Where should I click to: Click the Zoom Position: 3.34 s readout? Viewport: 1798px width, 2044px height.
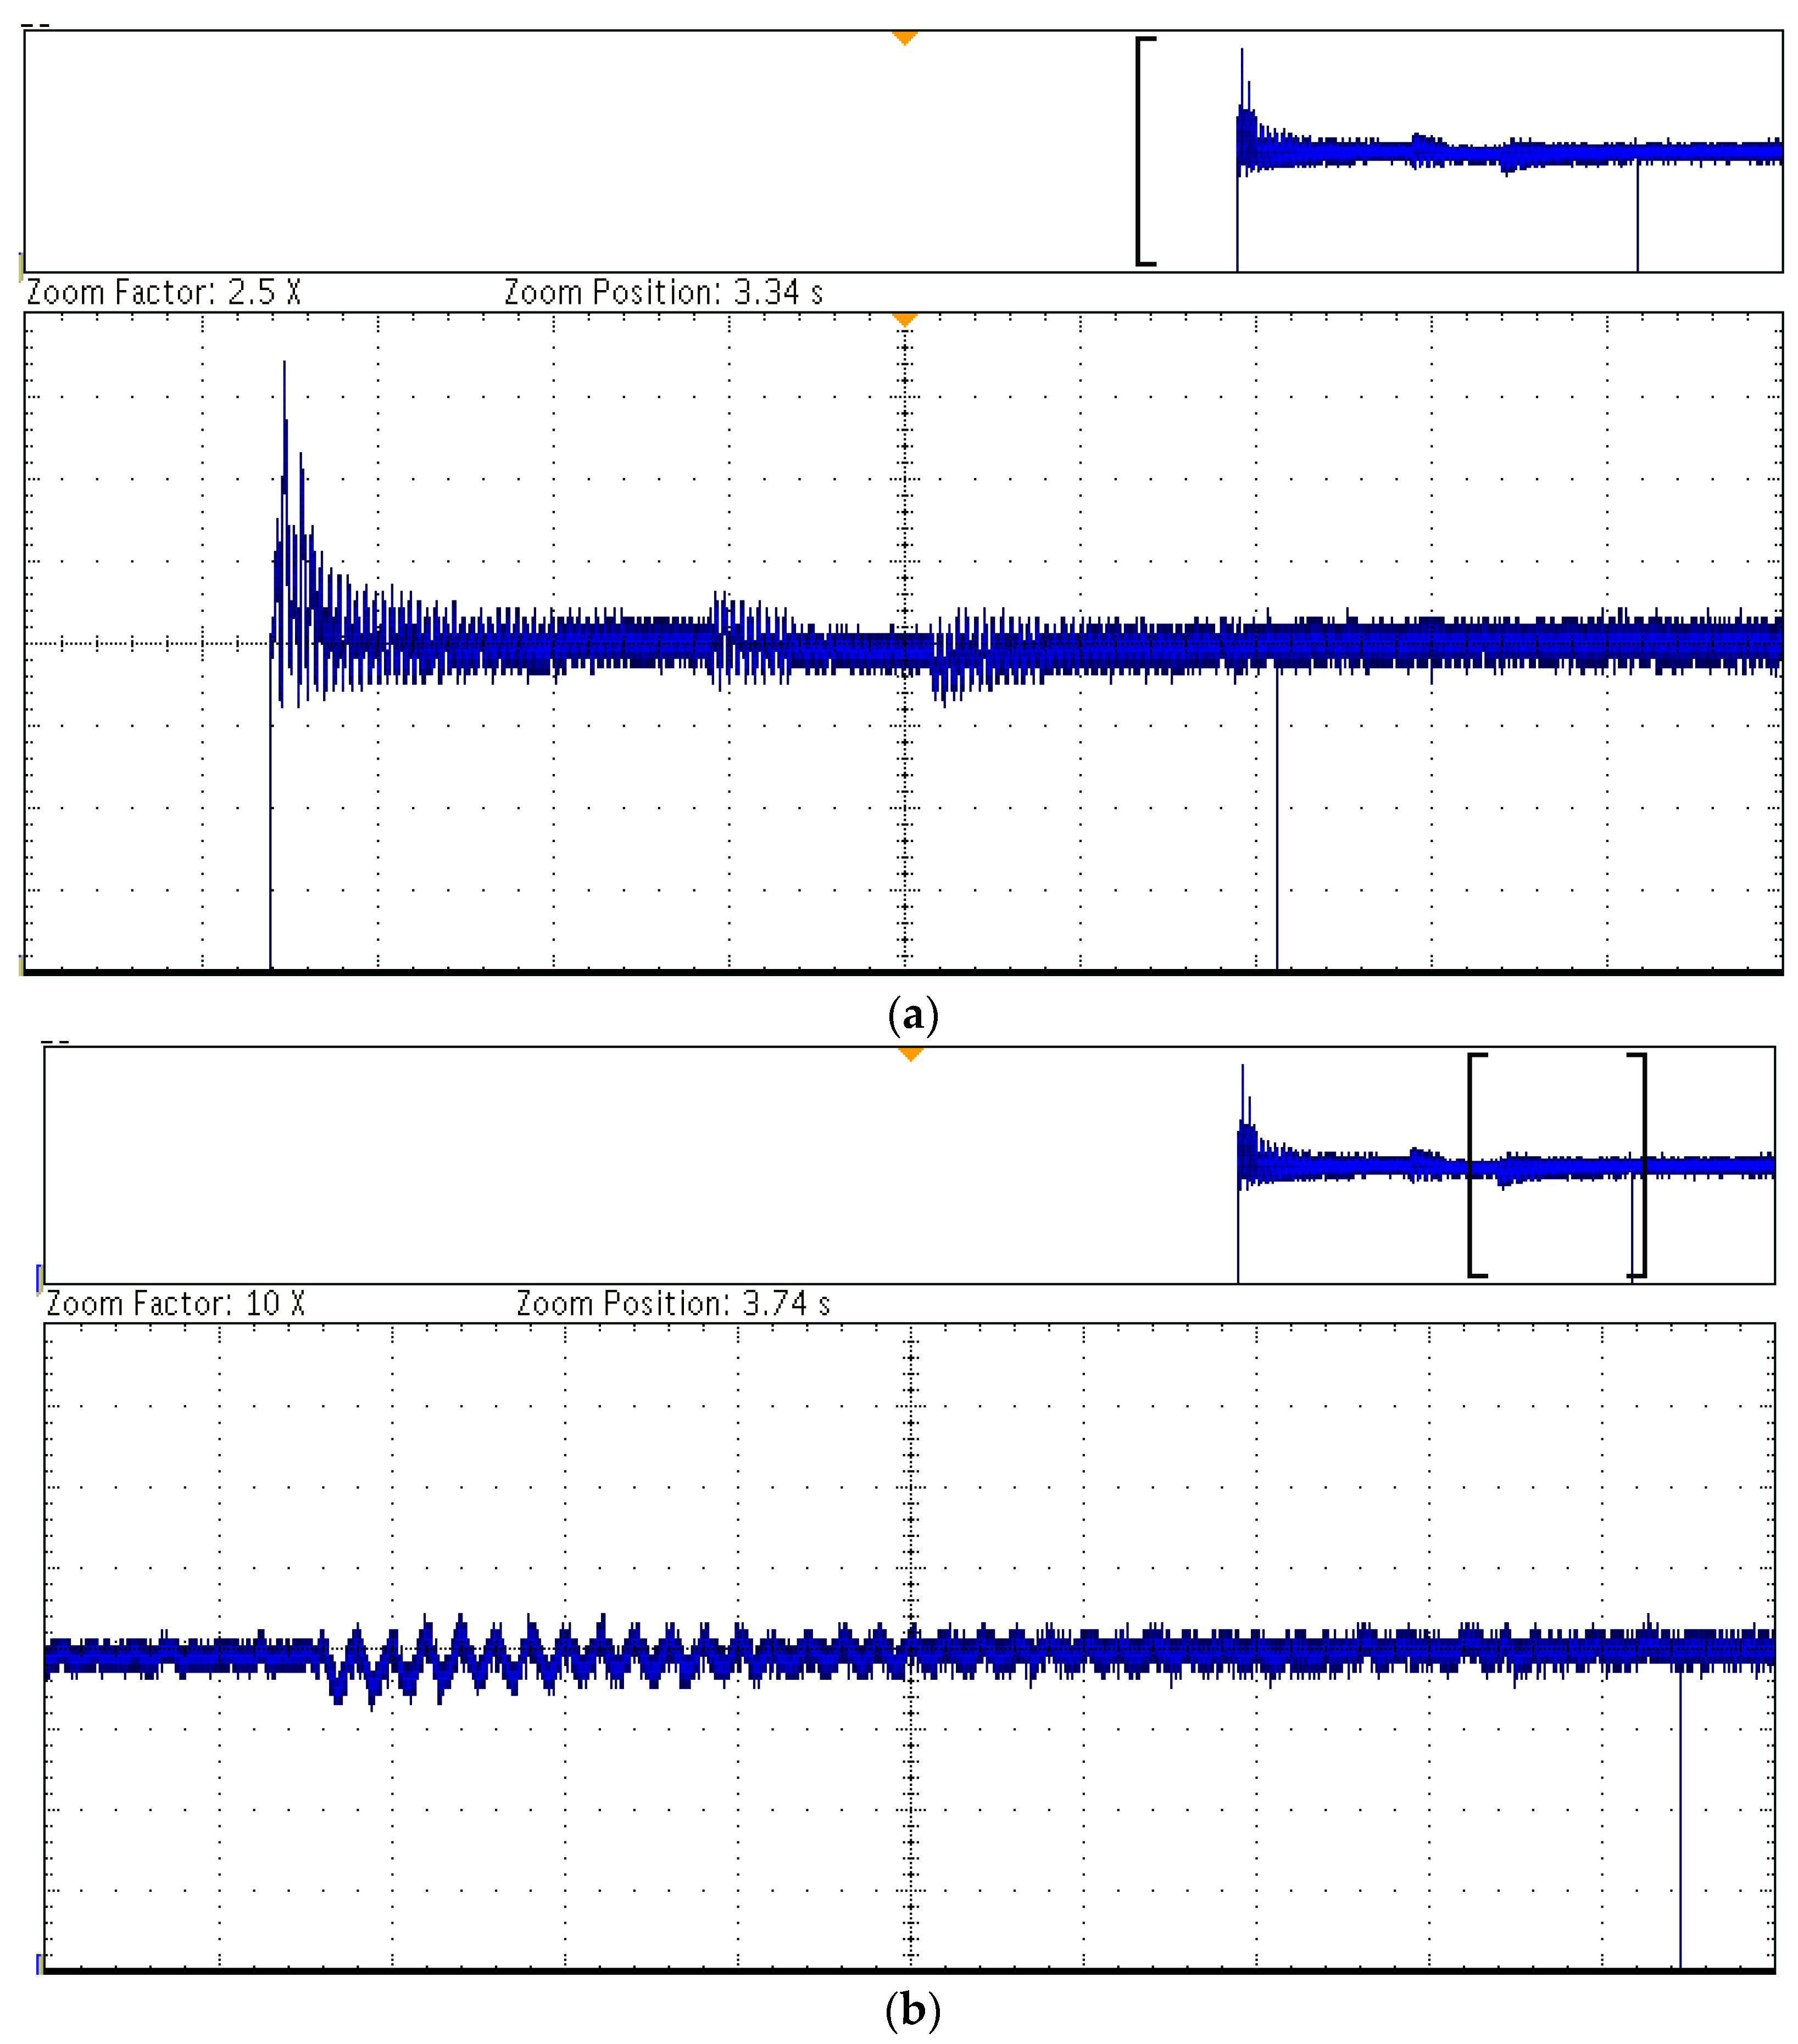point(663,292)
